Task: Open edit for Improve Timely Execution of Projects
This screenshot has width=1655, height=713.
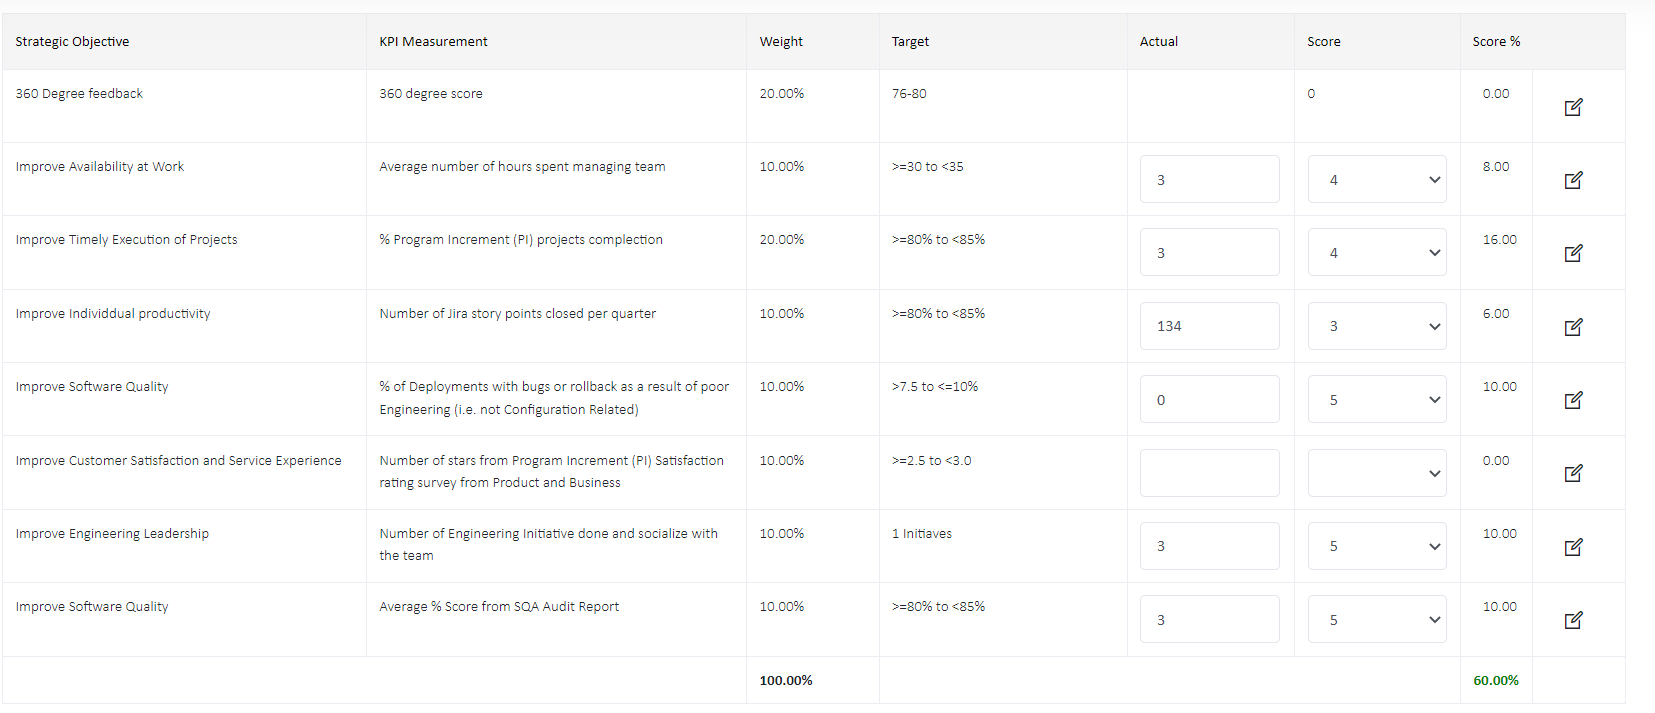Action: (x=1573, y=253)
